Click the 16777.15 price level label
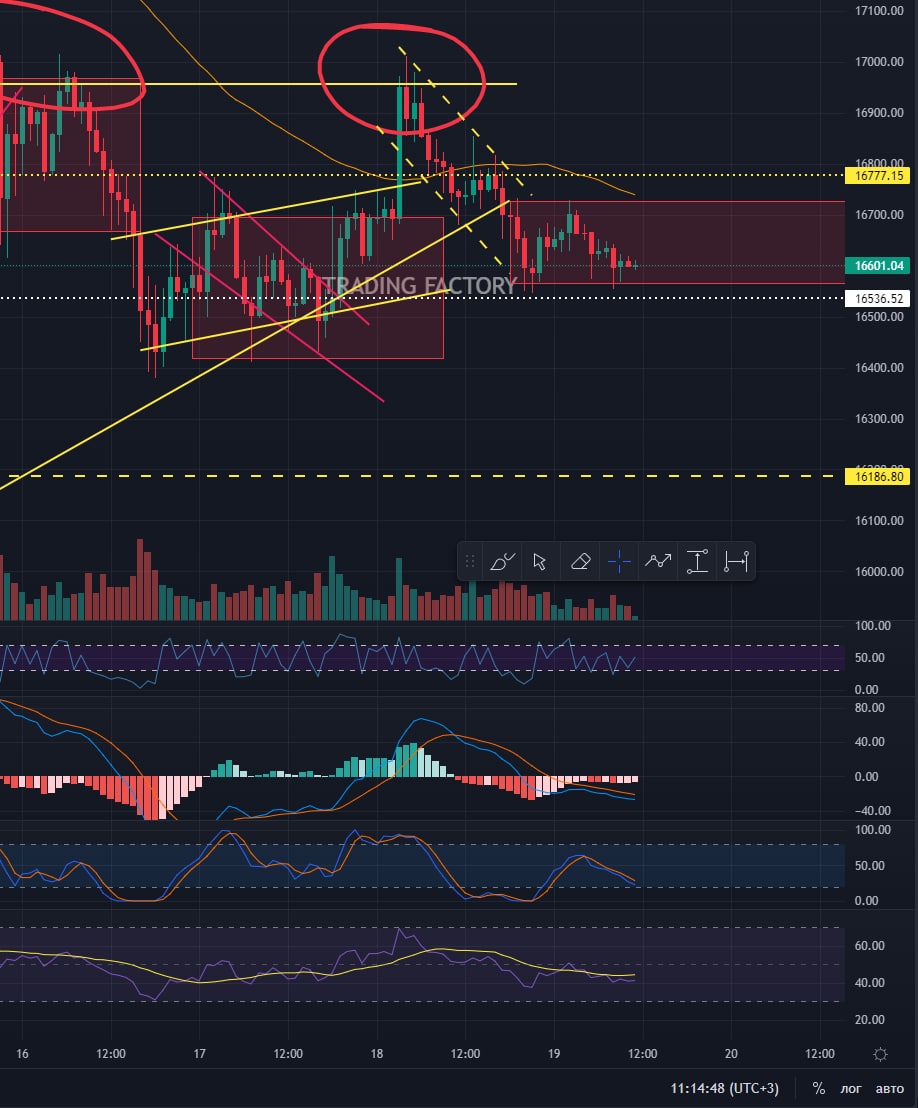Viewport: 918px width, 1108px height. click(880, 175)
